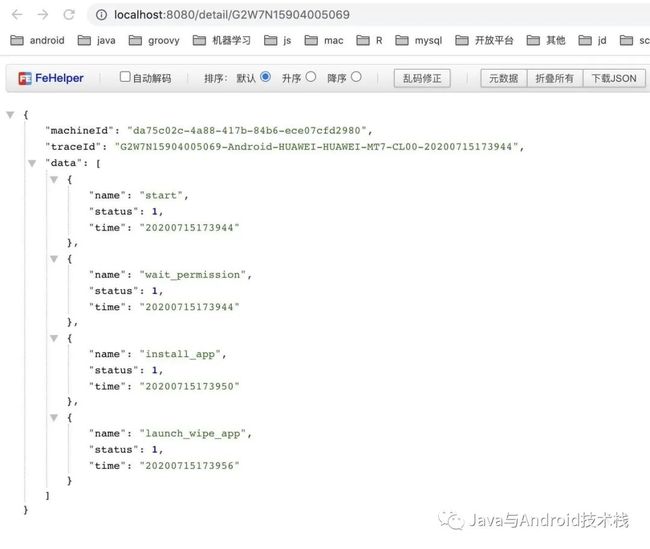Collapse the object containing "launch_wipe_app"
Viewport: 650px width, 549px height.
click(x=54, y=418)
